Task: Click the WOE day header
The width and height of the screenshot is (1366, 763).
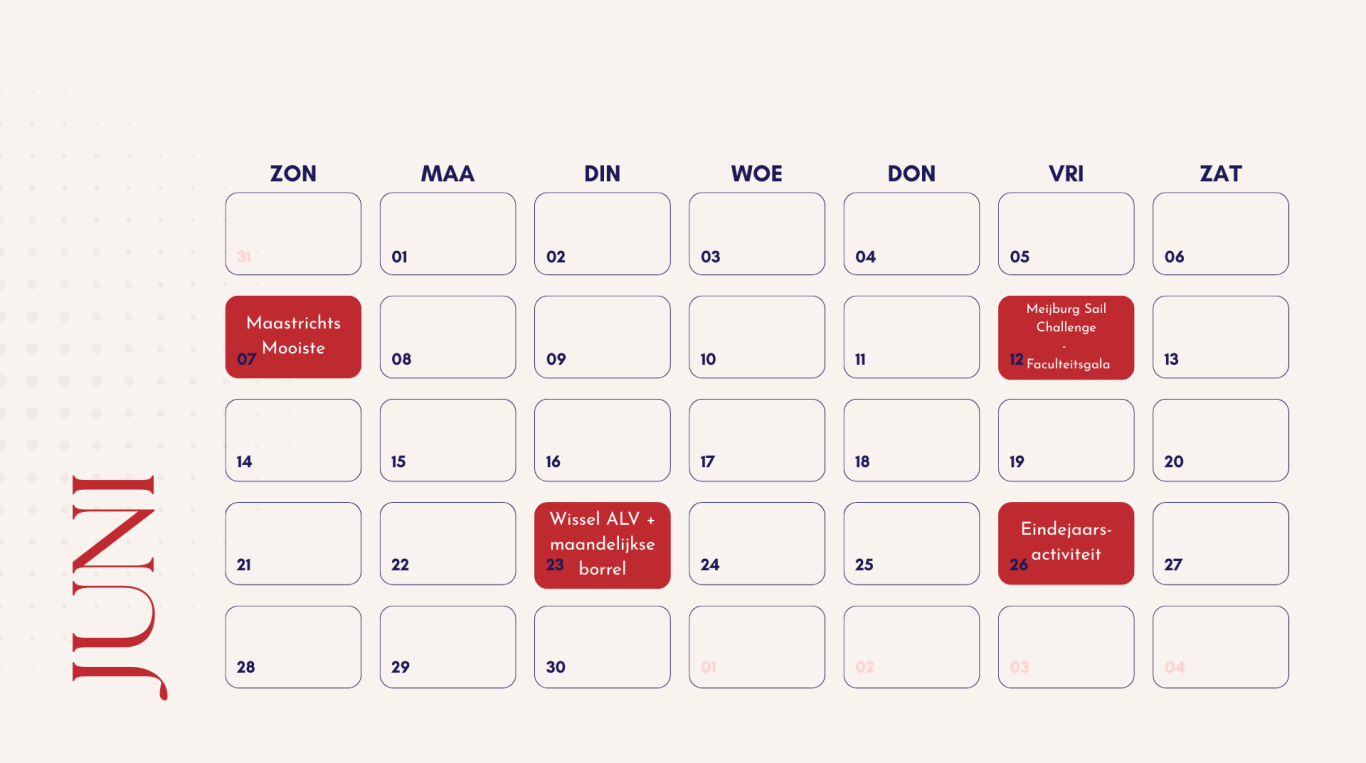Action: 757,174
